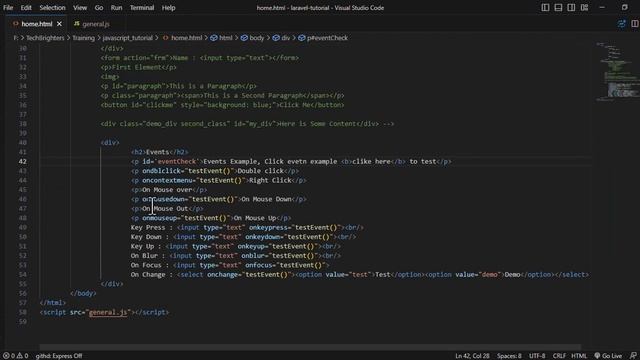Select body breadcrumb segment
640x360 pixels.
pyautogui.click(x=256, y=38)
